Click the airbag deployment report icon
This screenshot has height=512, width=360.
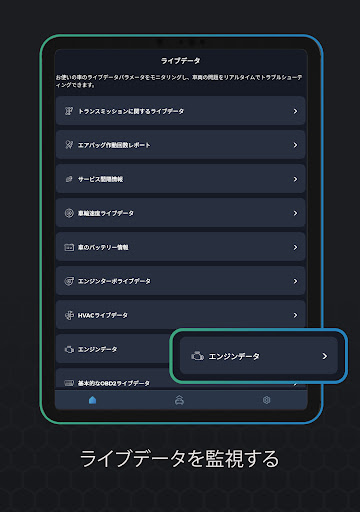pyautogui.click(x=69, y=145)
